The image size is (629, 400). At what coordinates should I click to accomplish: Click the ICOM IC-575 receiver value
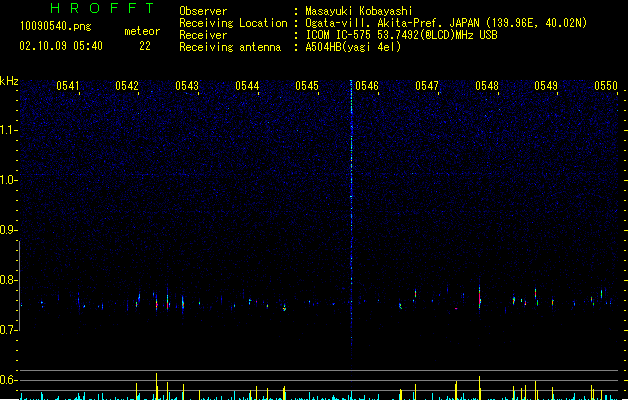(x=402, y=35)
